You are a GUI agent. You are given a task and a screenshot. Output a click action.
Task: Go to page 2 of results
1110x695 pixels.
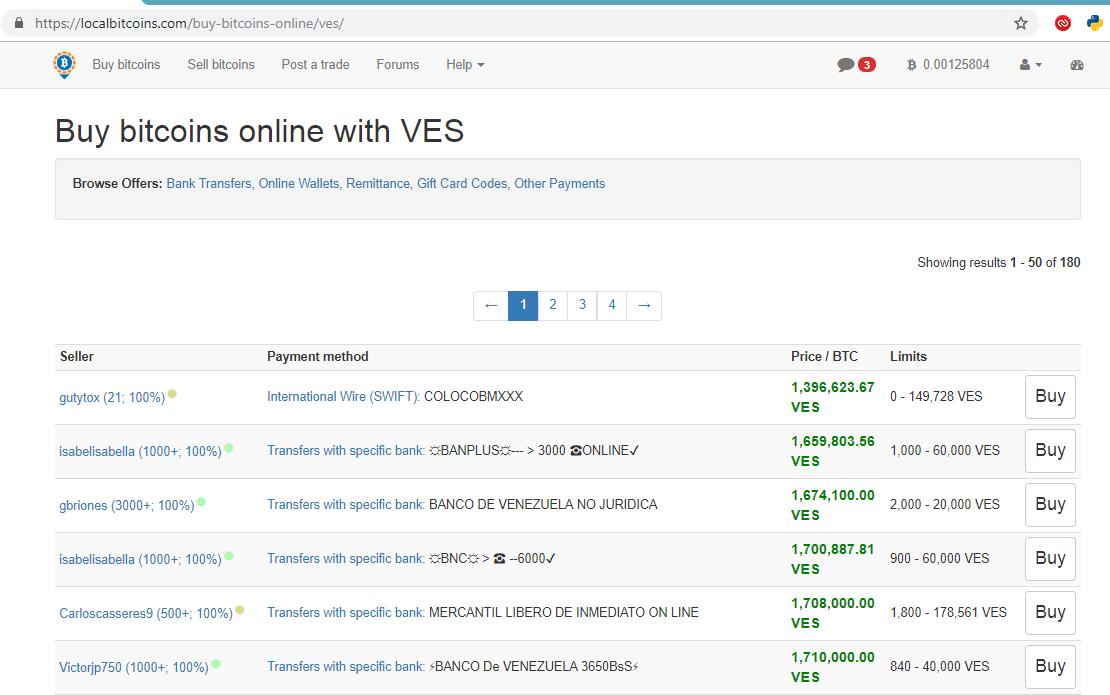click(553, 306)
